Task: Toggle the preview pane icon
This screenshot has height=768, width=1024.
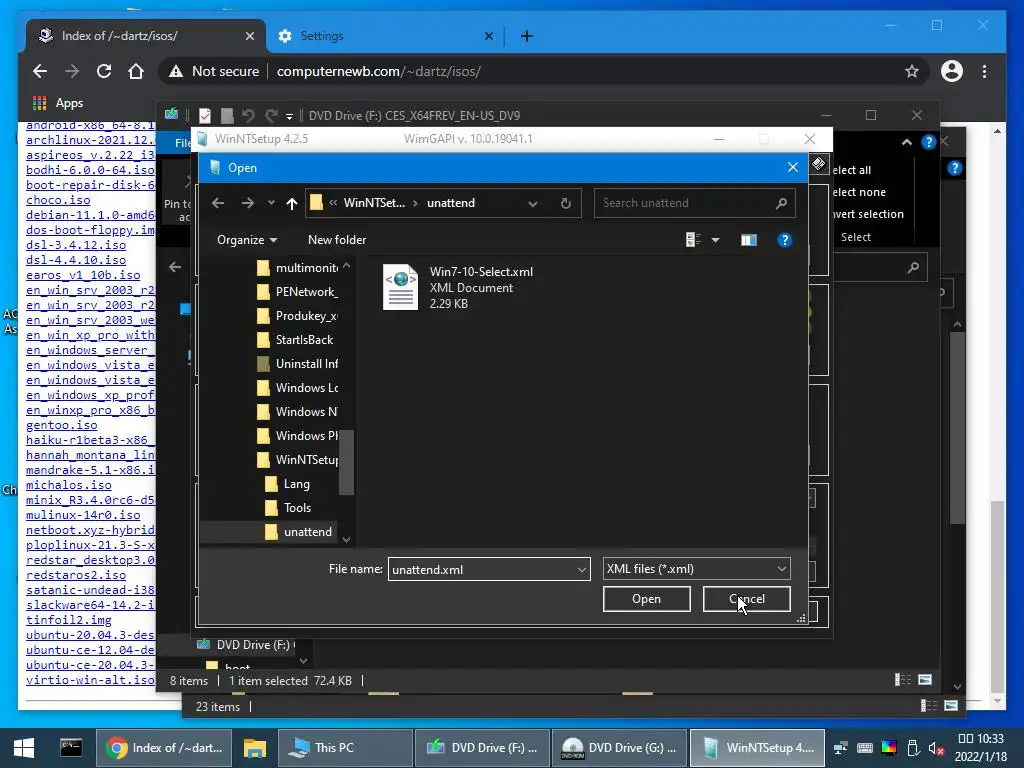Action: click(x=749, y=240)
